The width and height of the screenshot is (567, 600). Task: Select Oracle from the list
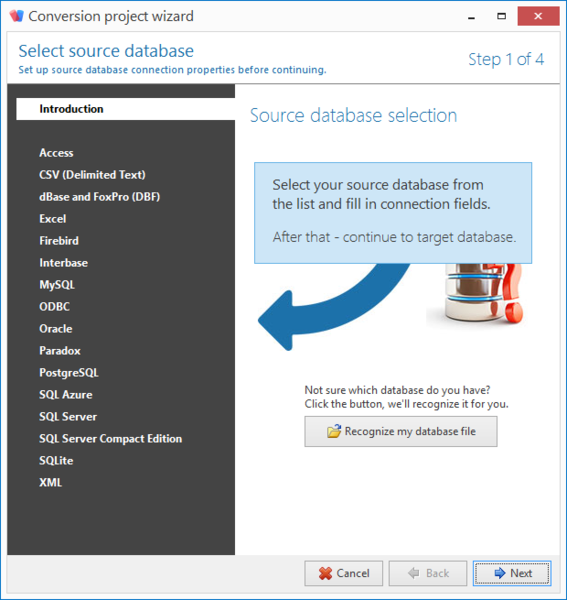coord(55,329)
